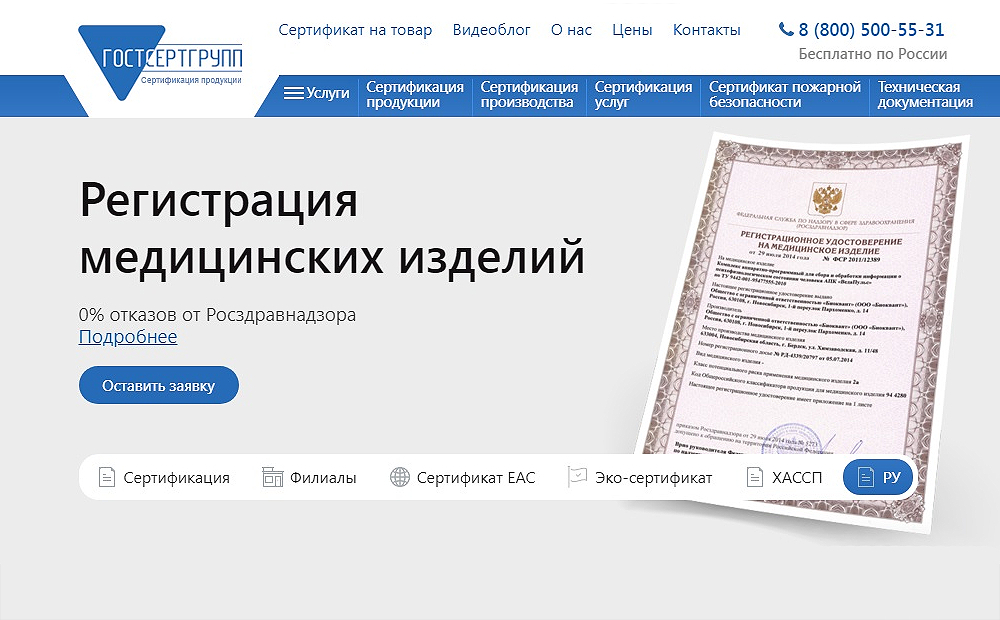Screen dimensions: 1000x620
Task: Switch to the Сертификат ЕАС tab label
Action: click(x=476, y=478)
